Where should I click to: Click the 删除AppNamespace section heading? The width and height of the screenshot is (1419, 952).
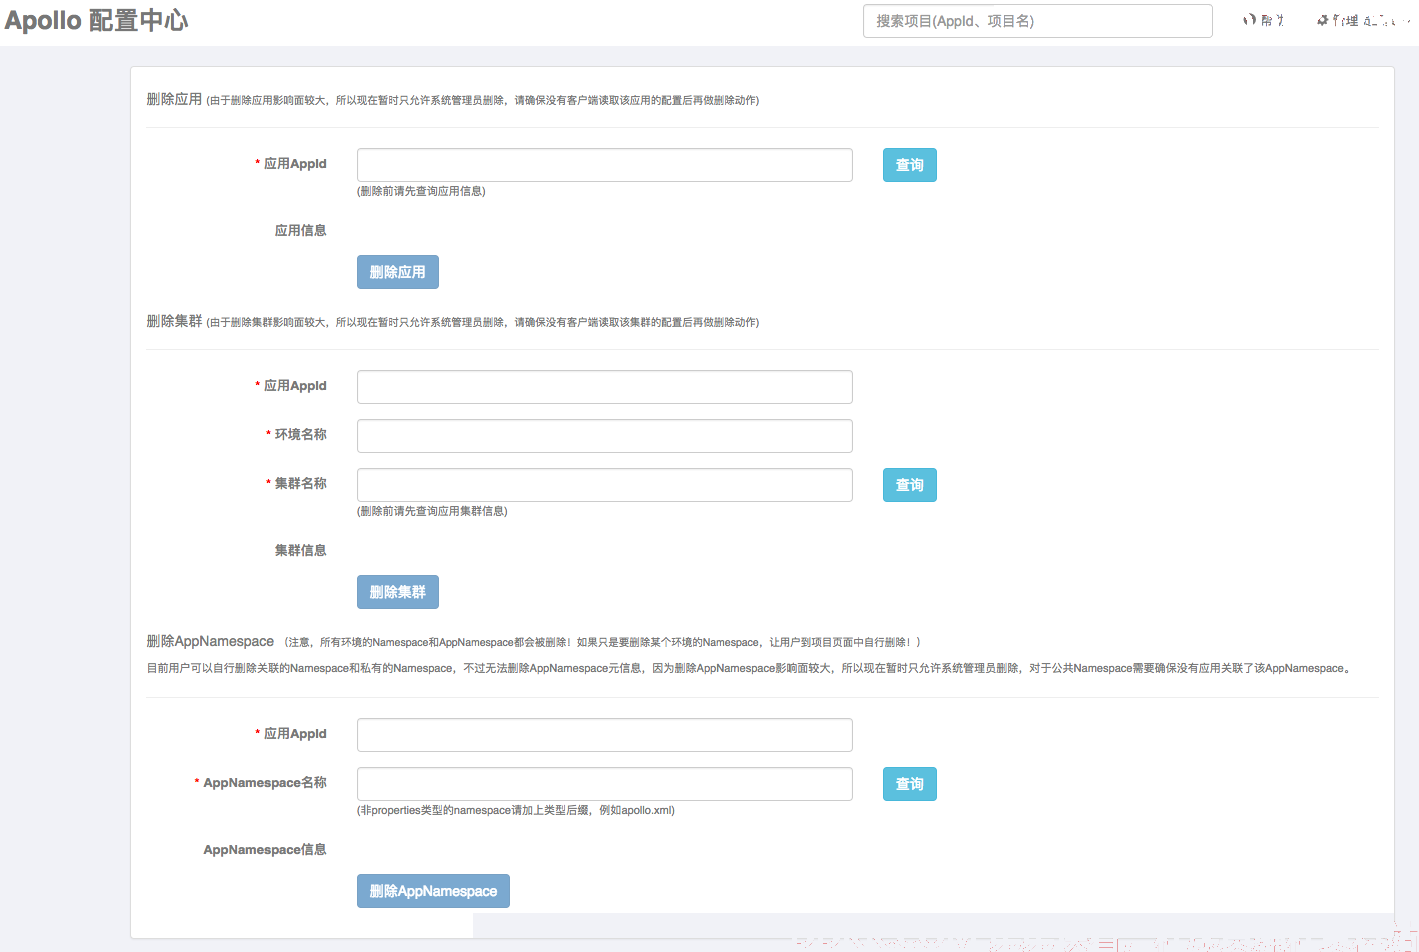(210, 641)
